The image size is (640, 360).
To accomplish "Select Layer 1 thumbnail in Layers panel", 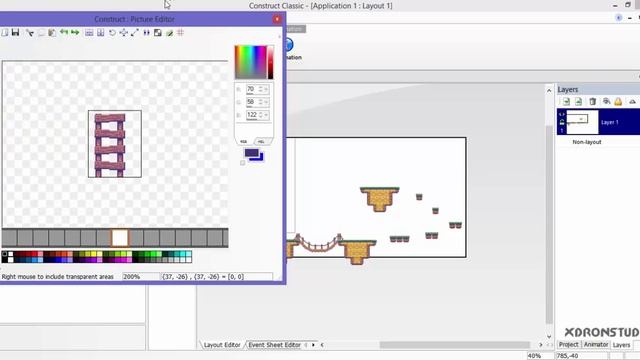I will [x=582, y=122].
